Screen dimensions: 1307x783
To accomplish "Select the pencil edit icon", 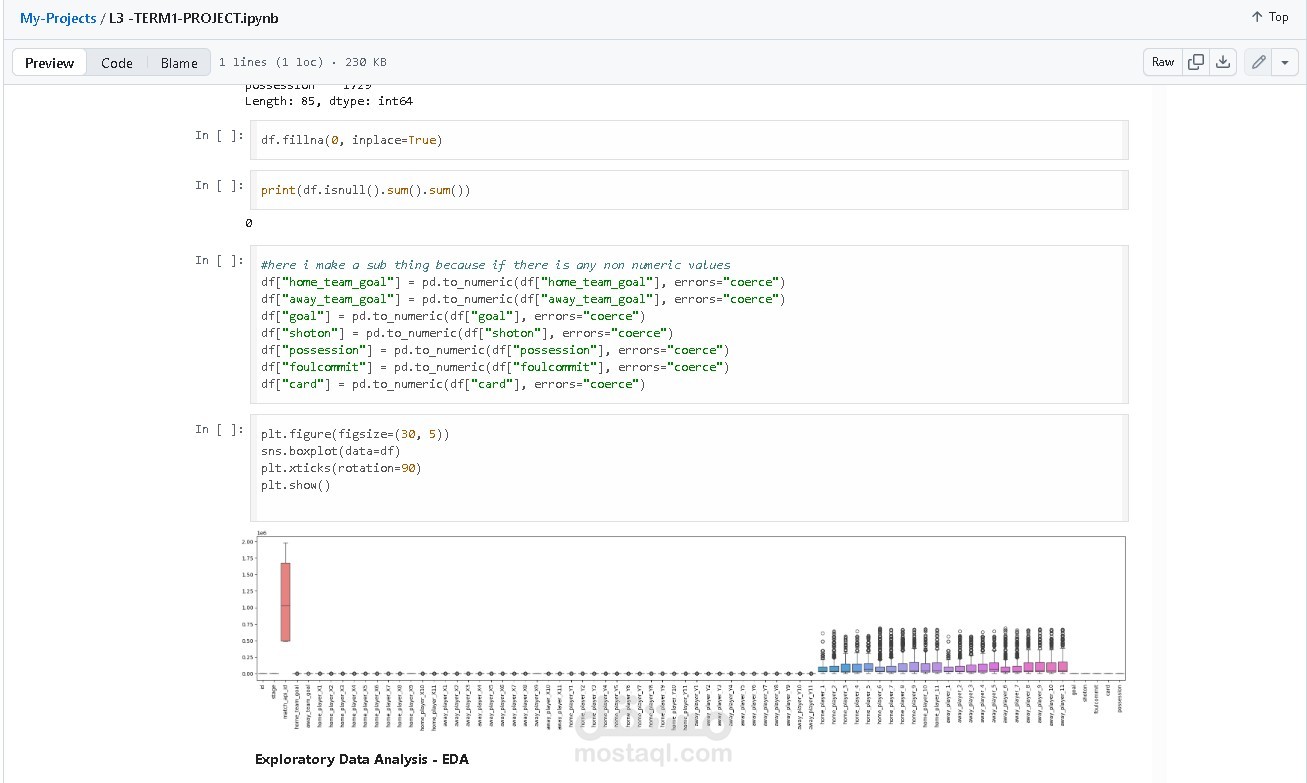I will (x=1258, y=61).
